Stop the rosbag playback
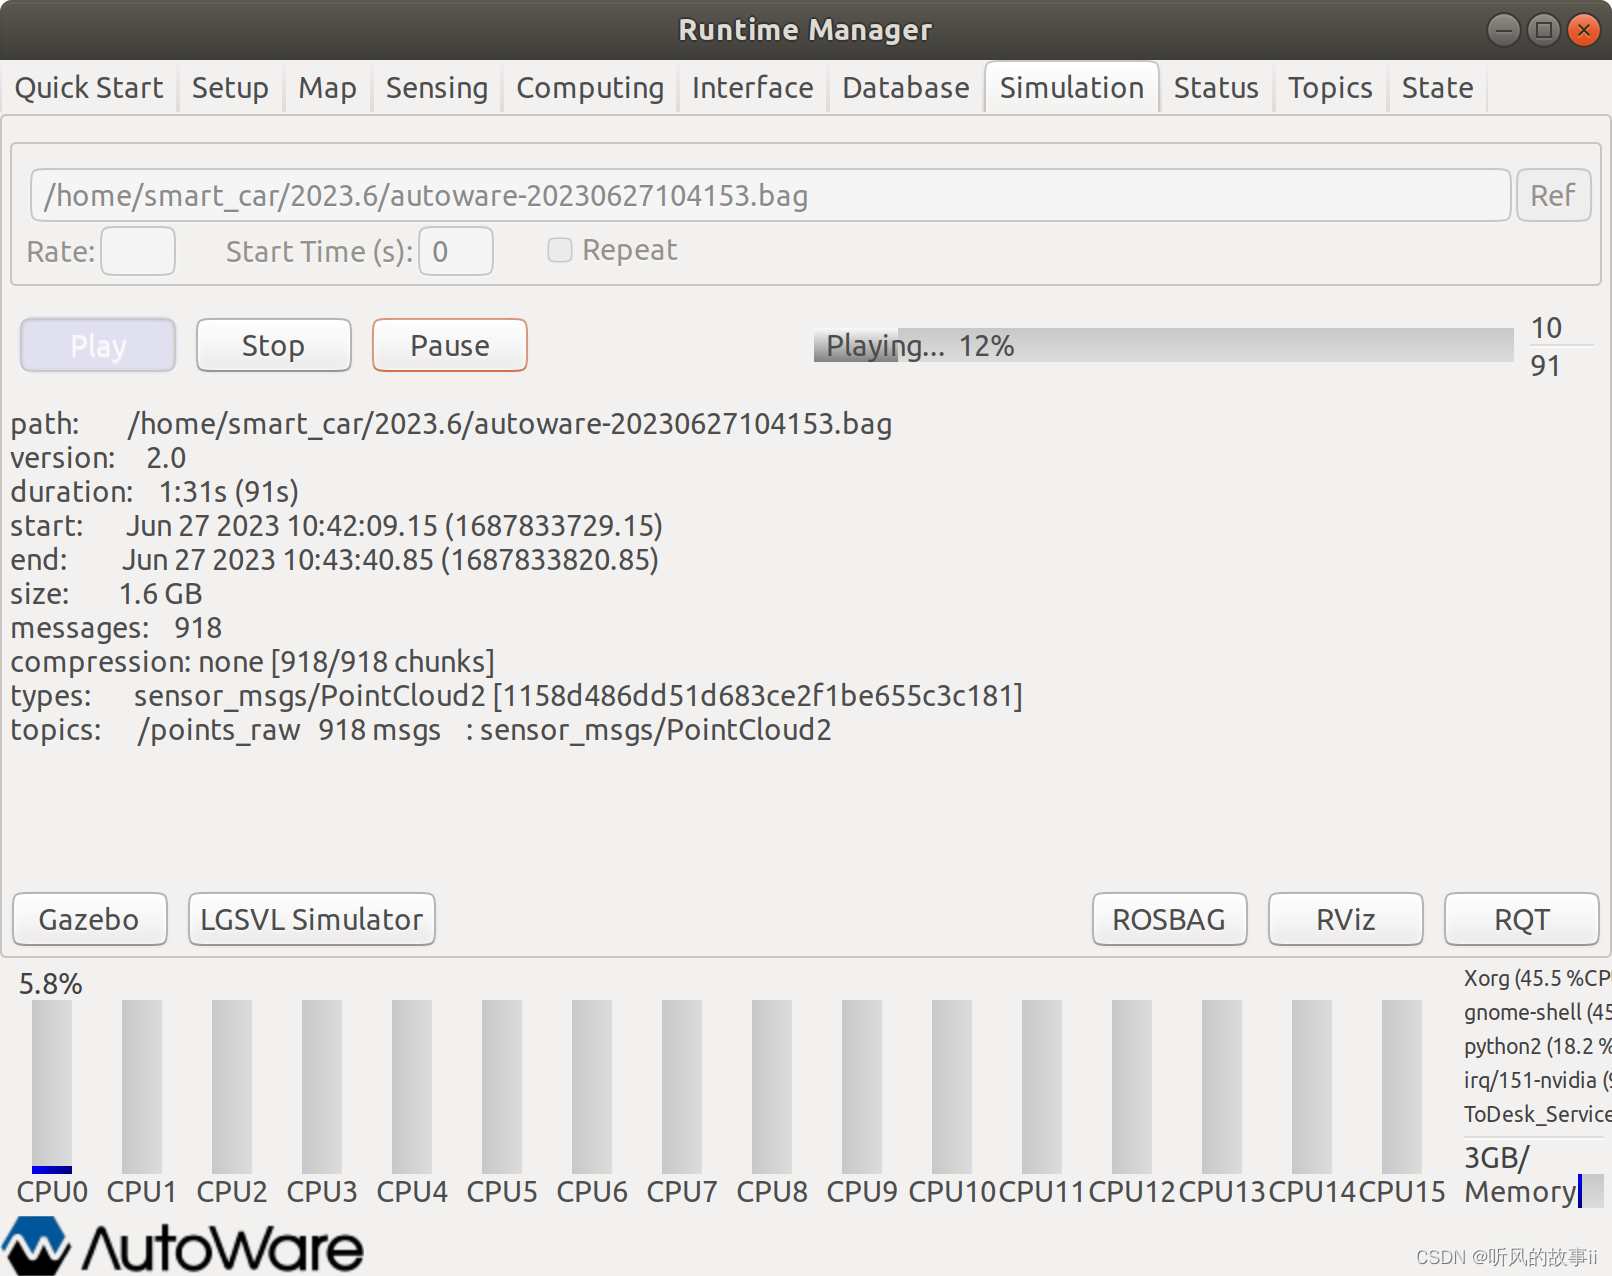 pos(273,345)
